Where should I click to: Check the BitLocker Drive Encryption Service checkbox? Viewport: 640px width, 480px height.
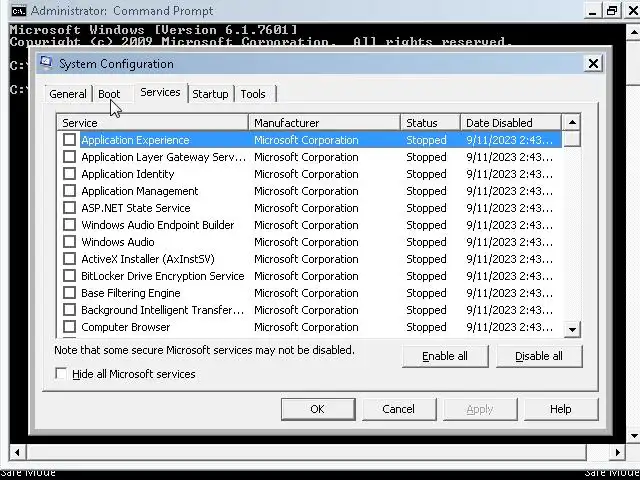[x=69, y=276]
